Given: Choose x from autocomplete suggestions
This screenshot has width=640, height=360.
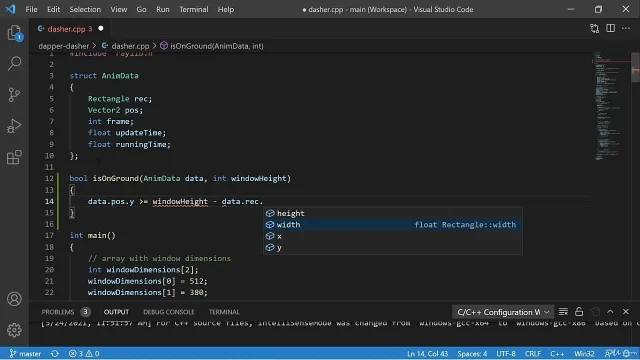Looking at the screenshot, I should 392,236.
